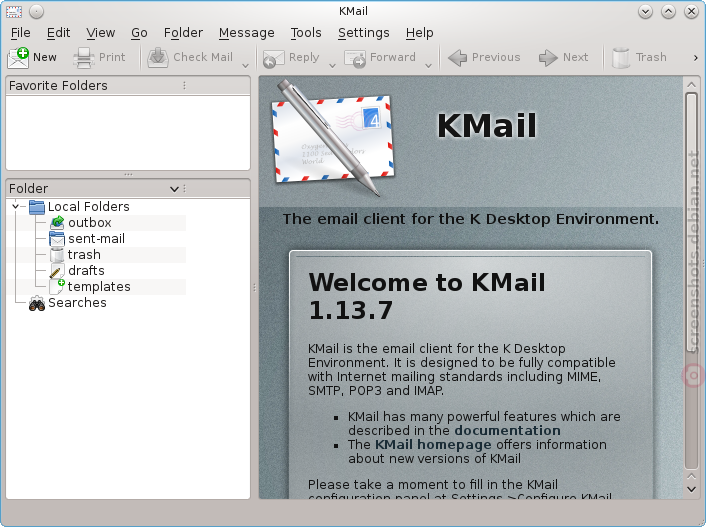
Task: Select the drafts folder name
Action: (86, 271)
